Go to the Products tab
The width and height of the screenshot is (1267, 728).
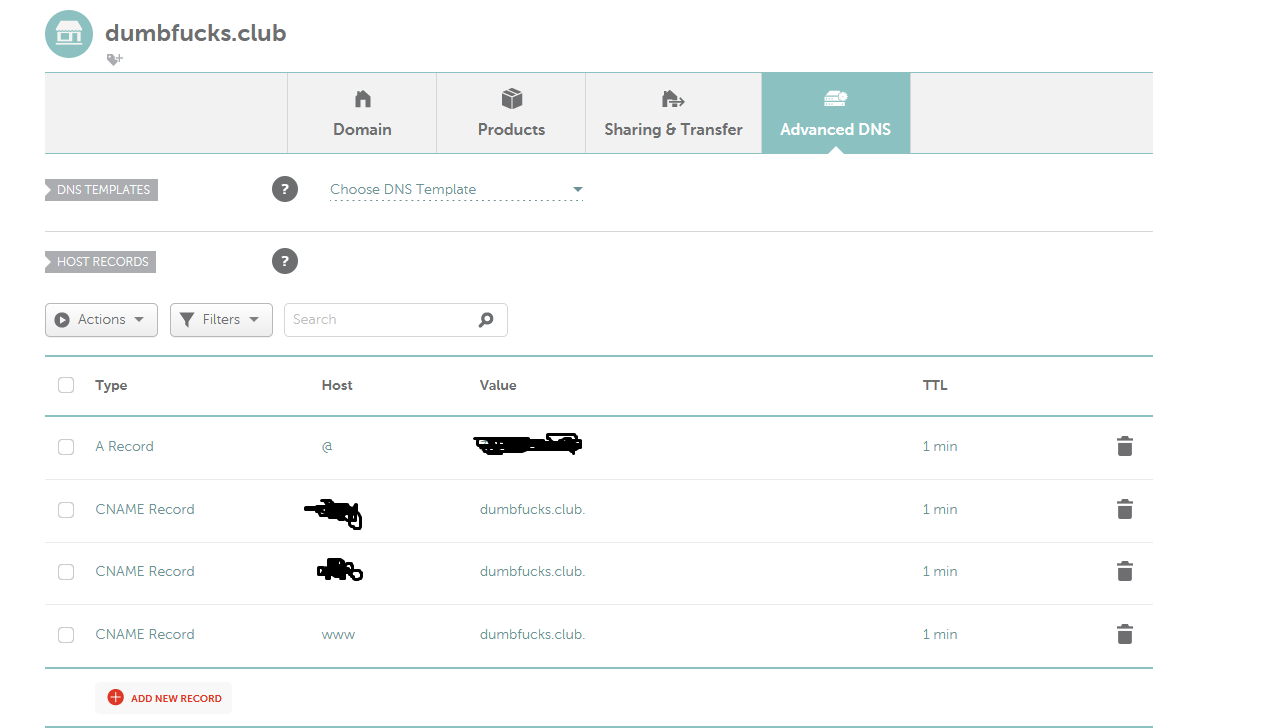[511, 113]
